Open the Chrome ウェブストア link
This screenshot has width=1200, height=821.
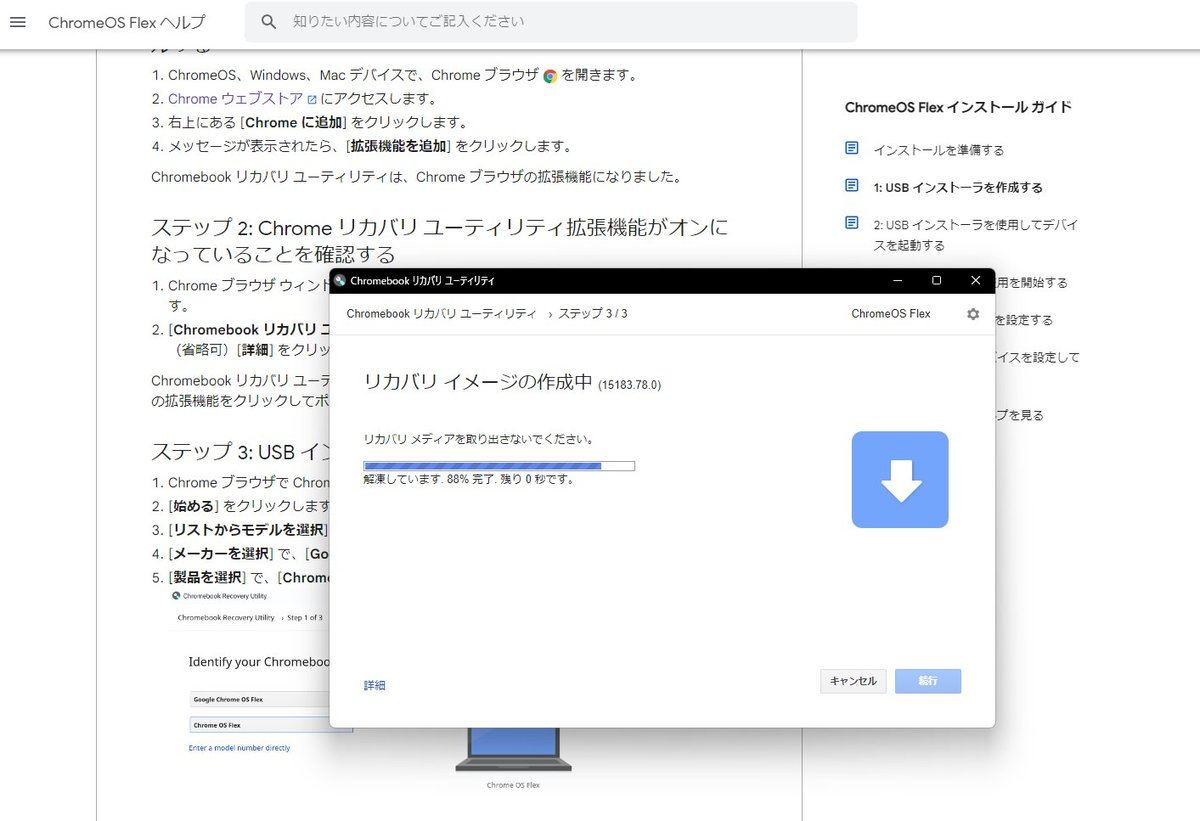pyautogui.click(x=242, y=99)
